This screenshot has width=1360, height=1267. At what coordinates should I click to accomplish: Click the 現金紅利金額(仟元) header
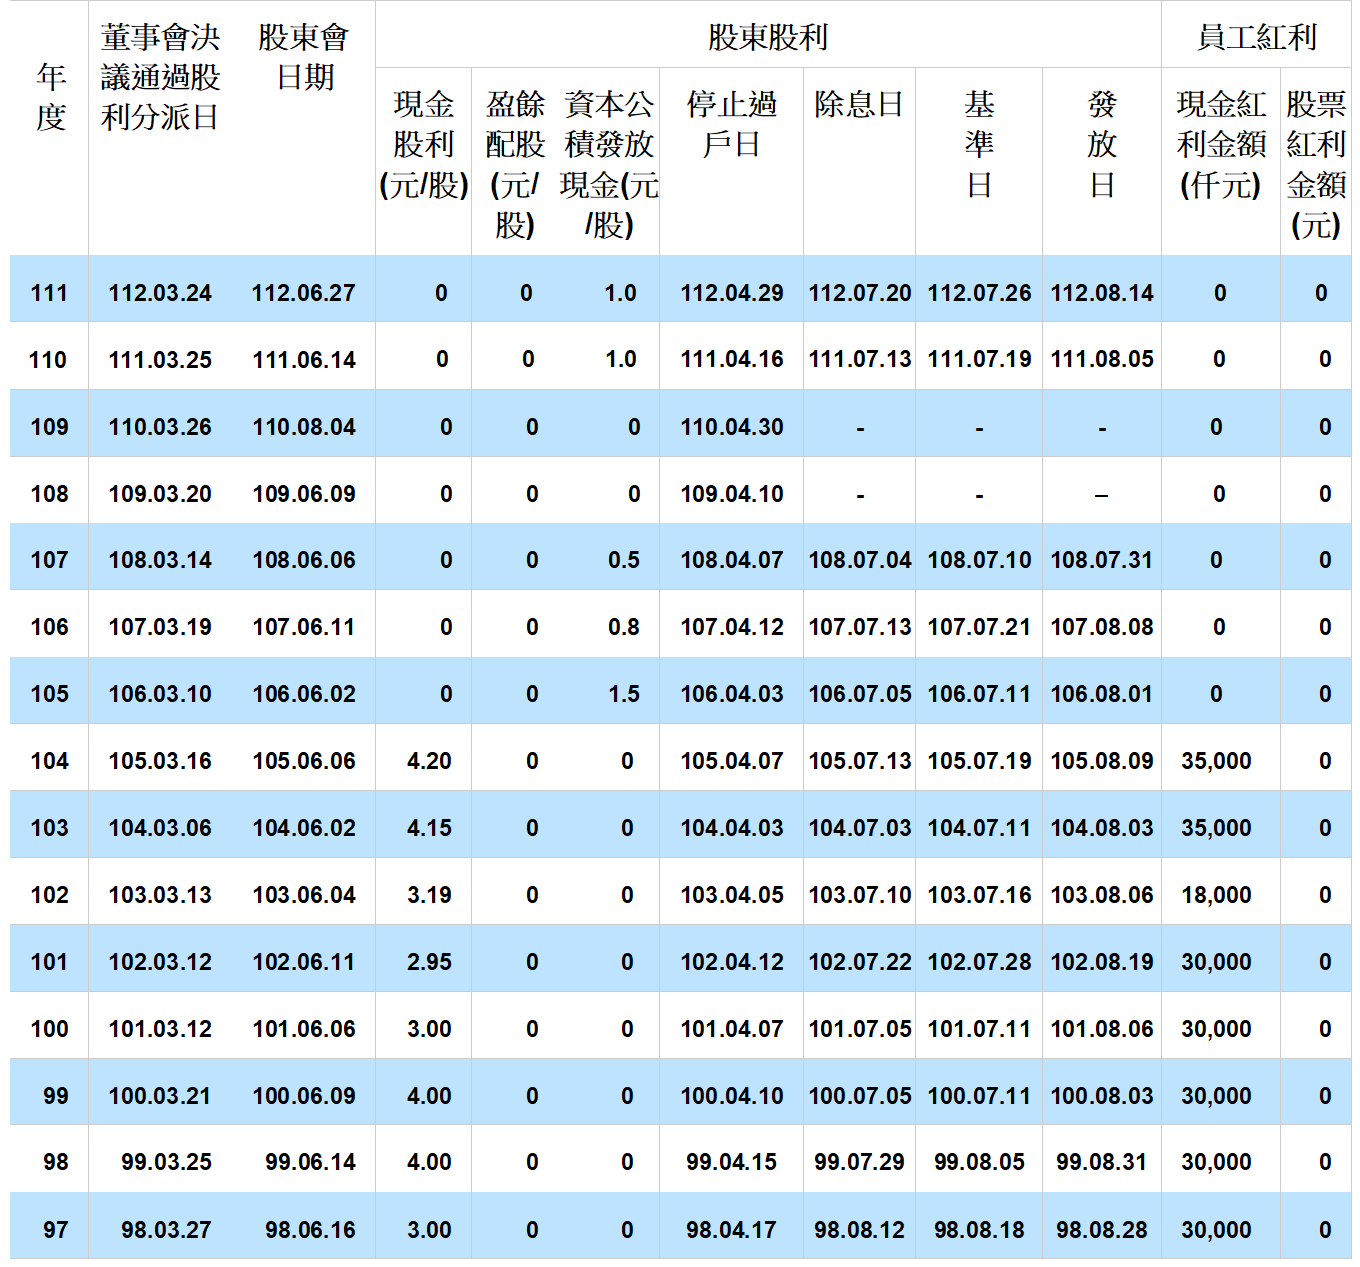1221,144
